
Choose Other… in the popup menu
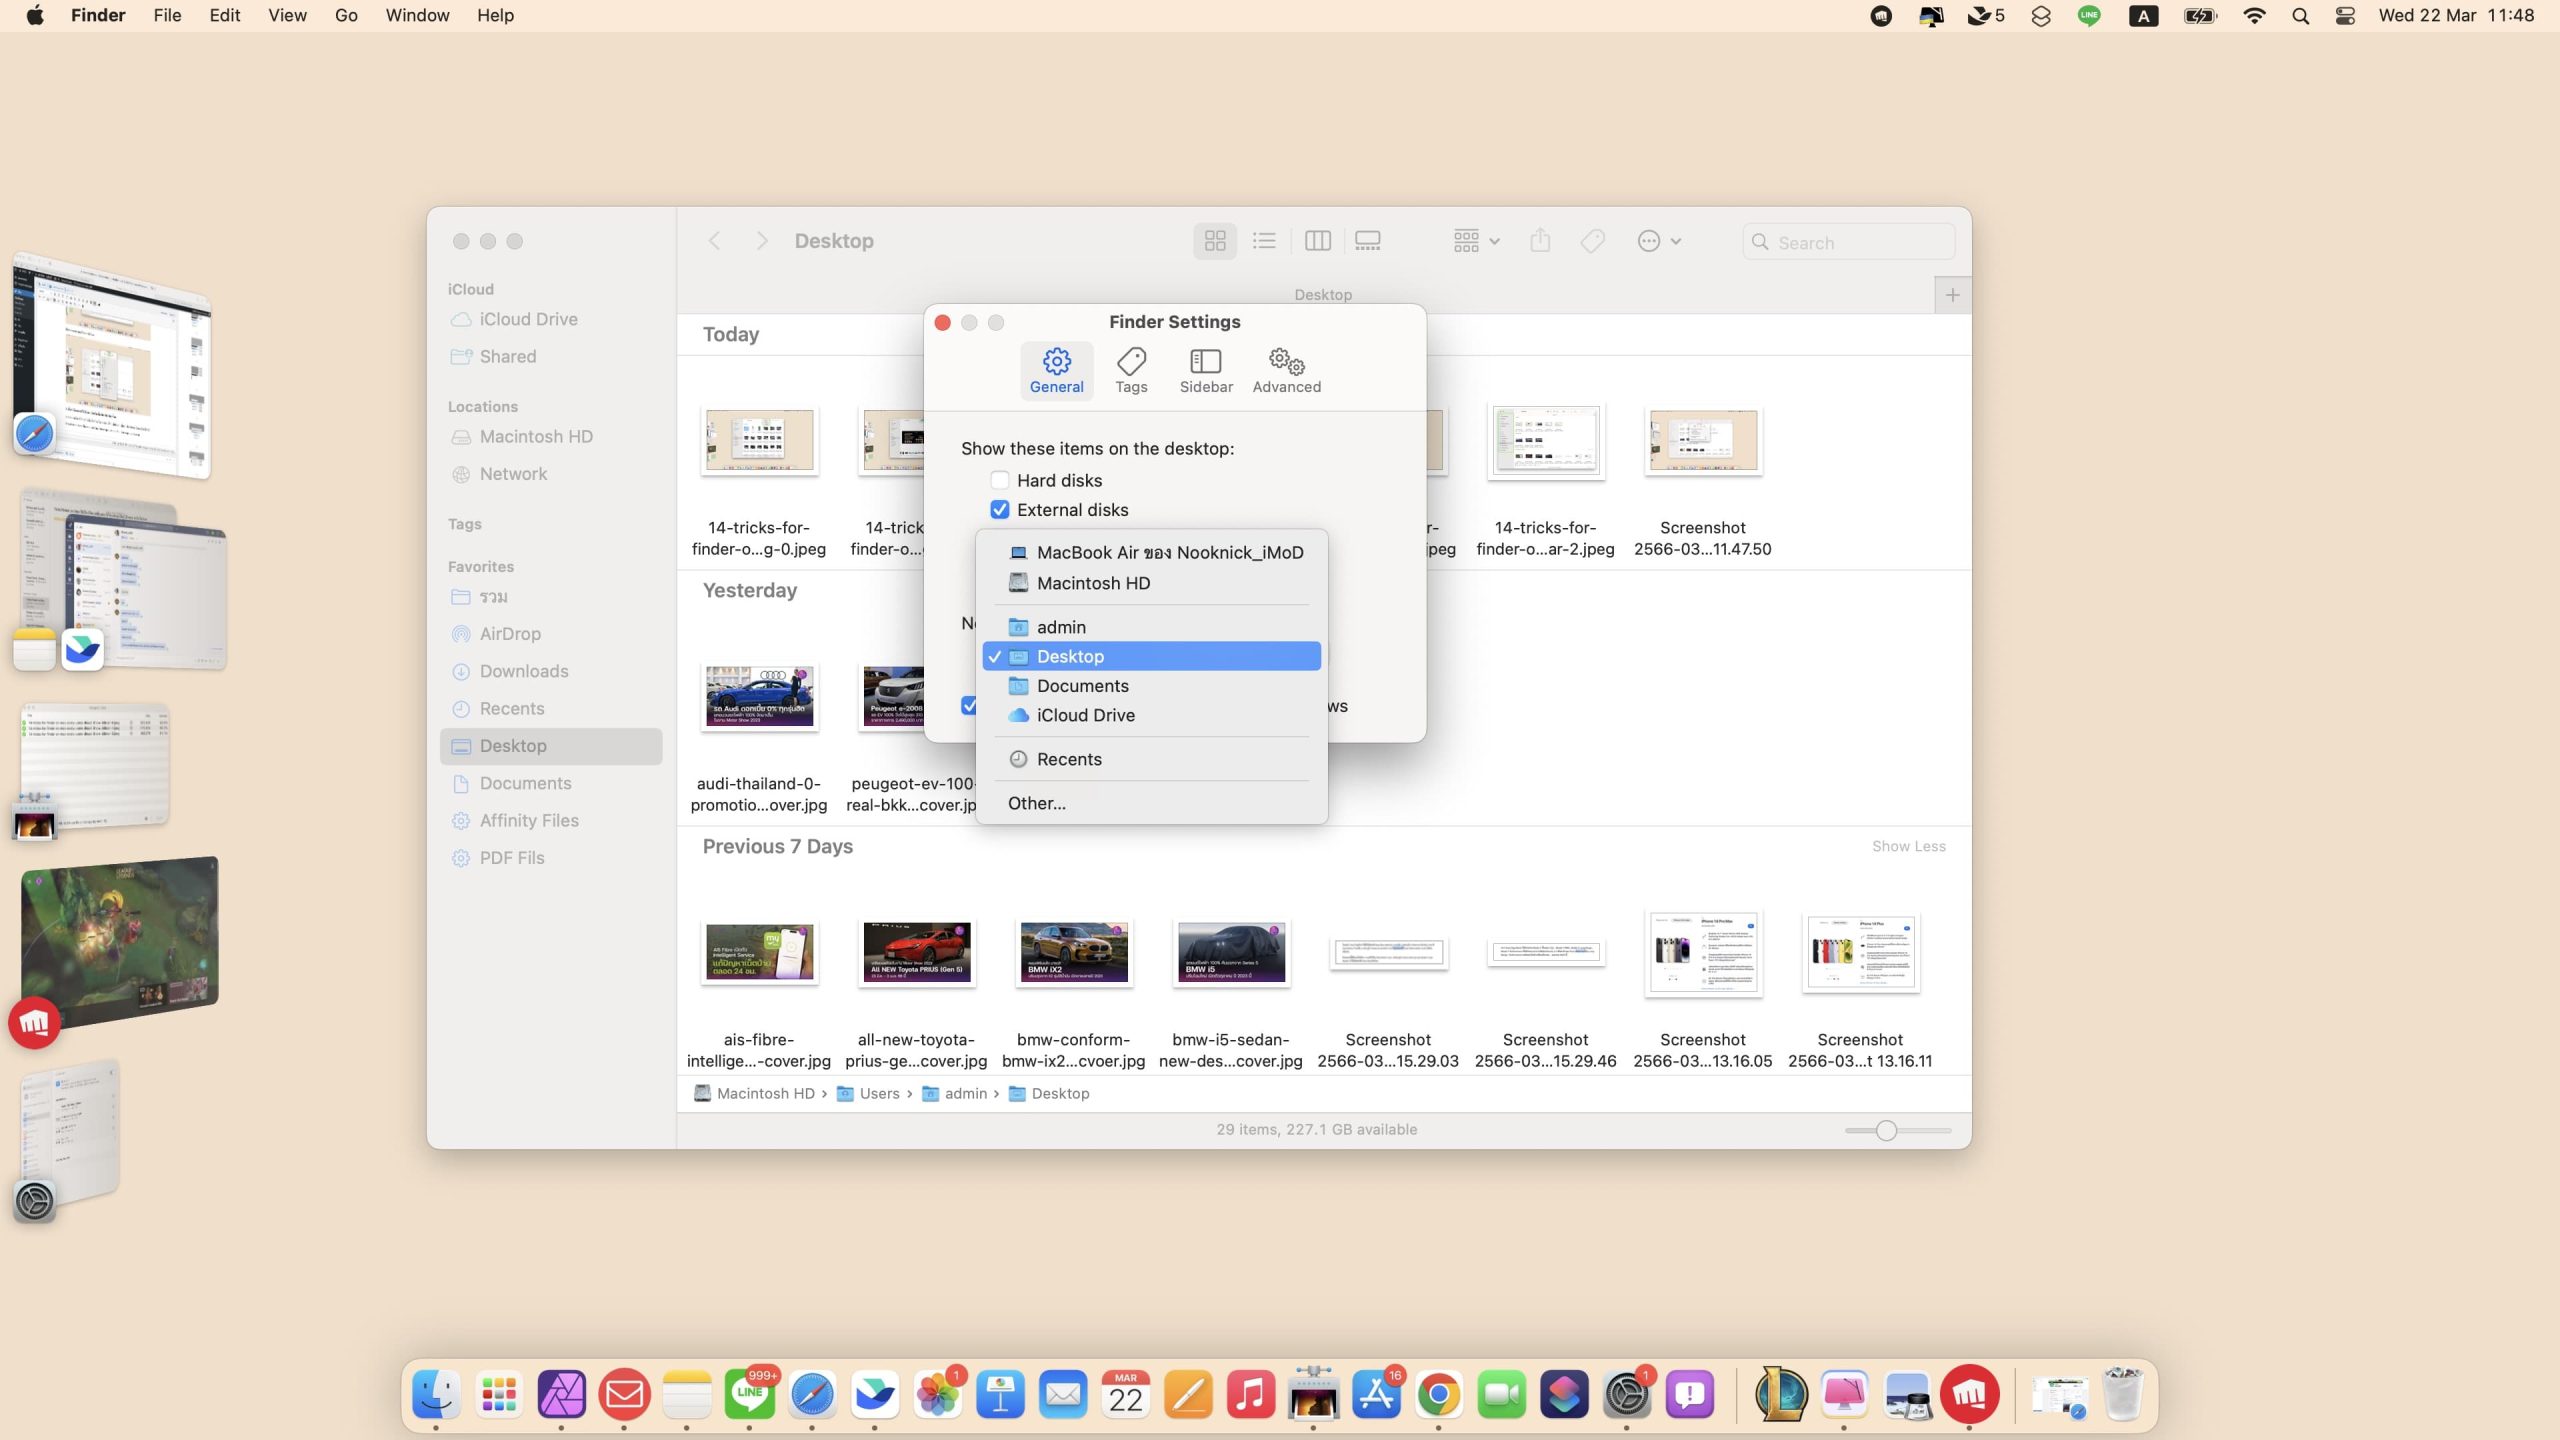pyautogui.click(x=1036, y=803)
